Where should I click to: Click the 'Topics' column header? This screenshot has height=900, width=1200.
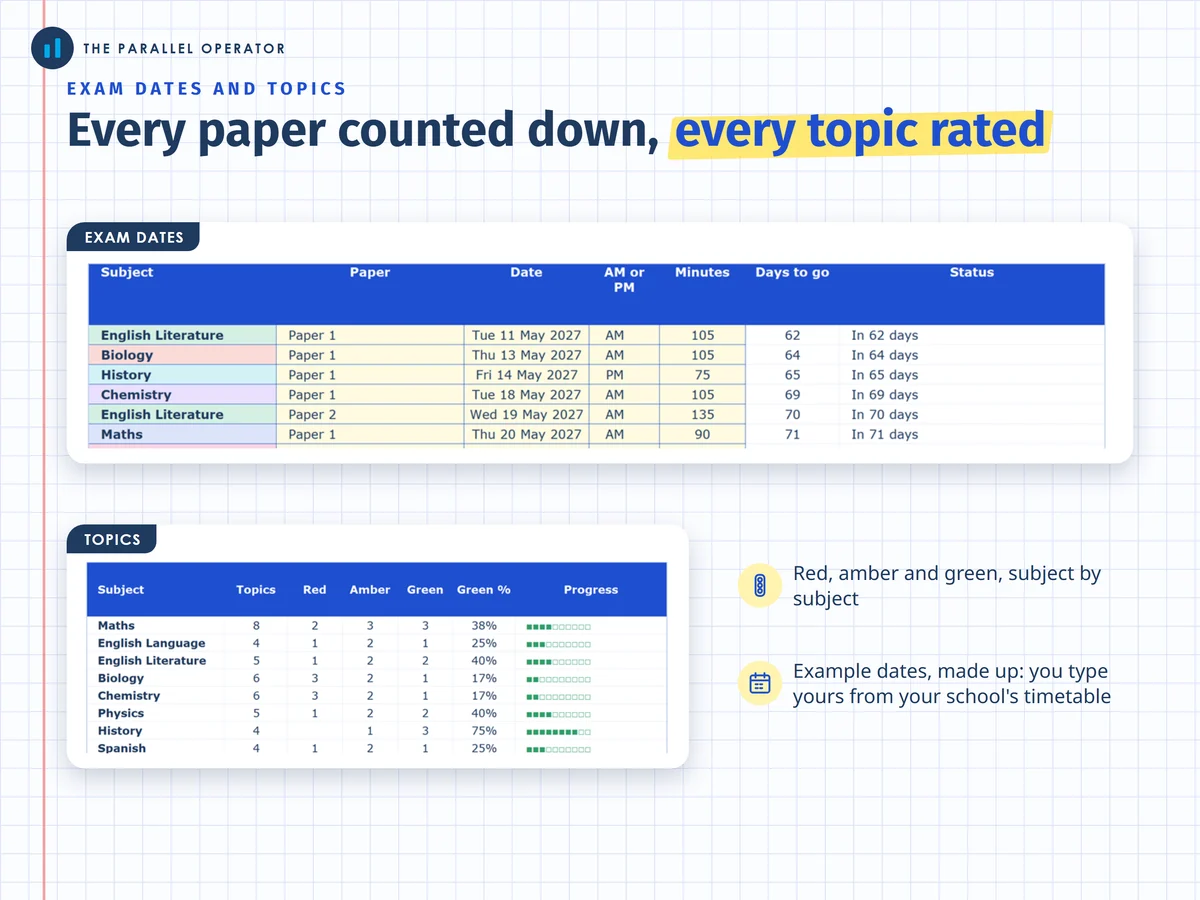(256, 590)
